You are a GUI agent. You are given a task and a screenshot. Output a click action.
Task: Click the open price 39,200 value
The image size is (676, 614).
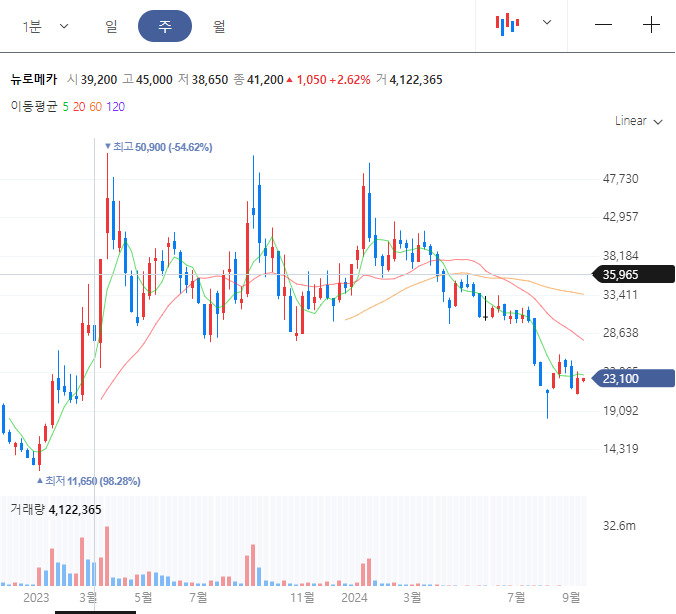(99, 80)
